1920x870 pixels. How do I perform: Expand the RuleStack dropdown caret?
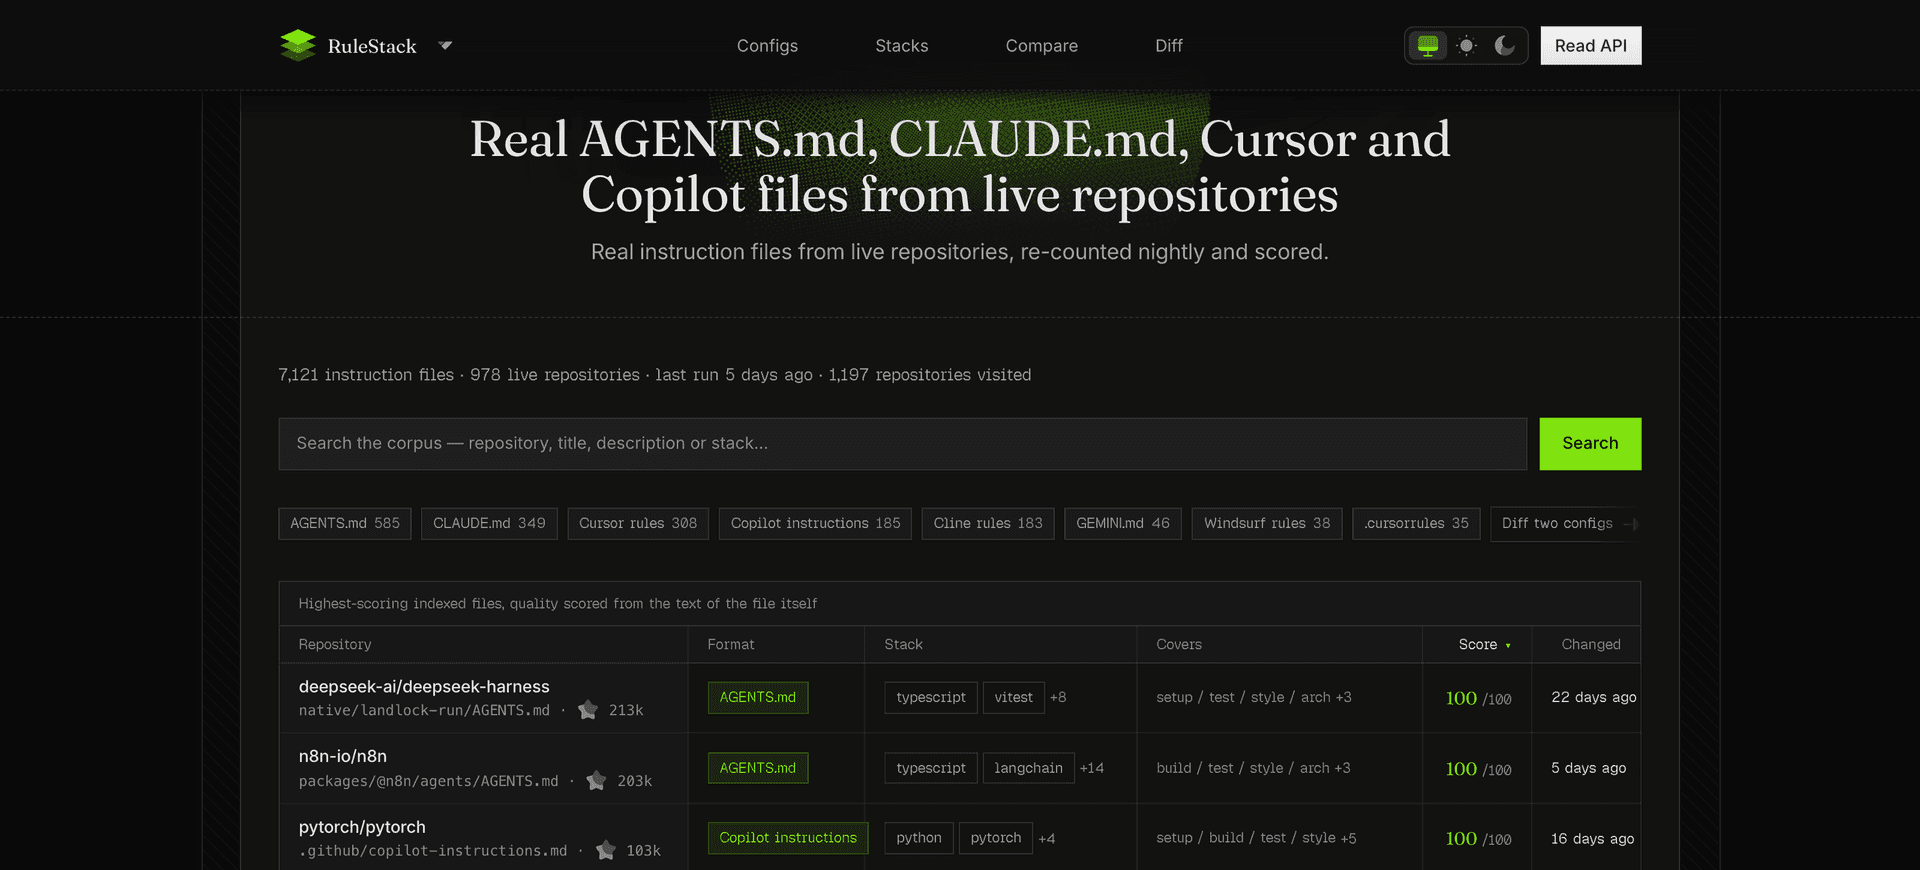click(446, 45)
